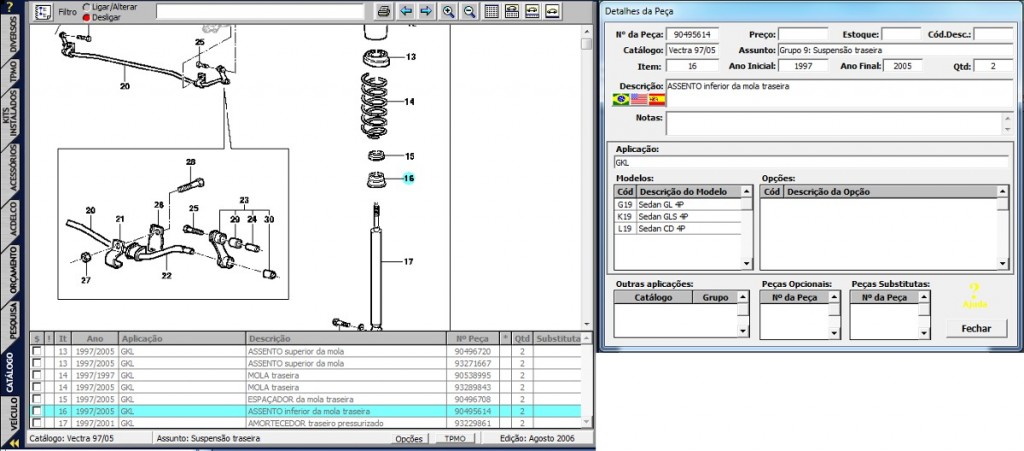
Task: Switch the description to Portuguese with the Brazil flag
Action: coord(620,99)
